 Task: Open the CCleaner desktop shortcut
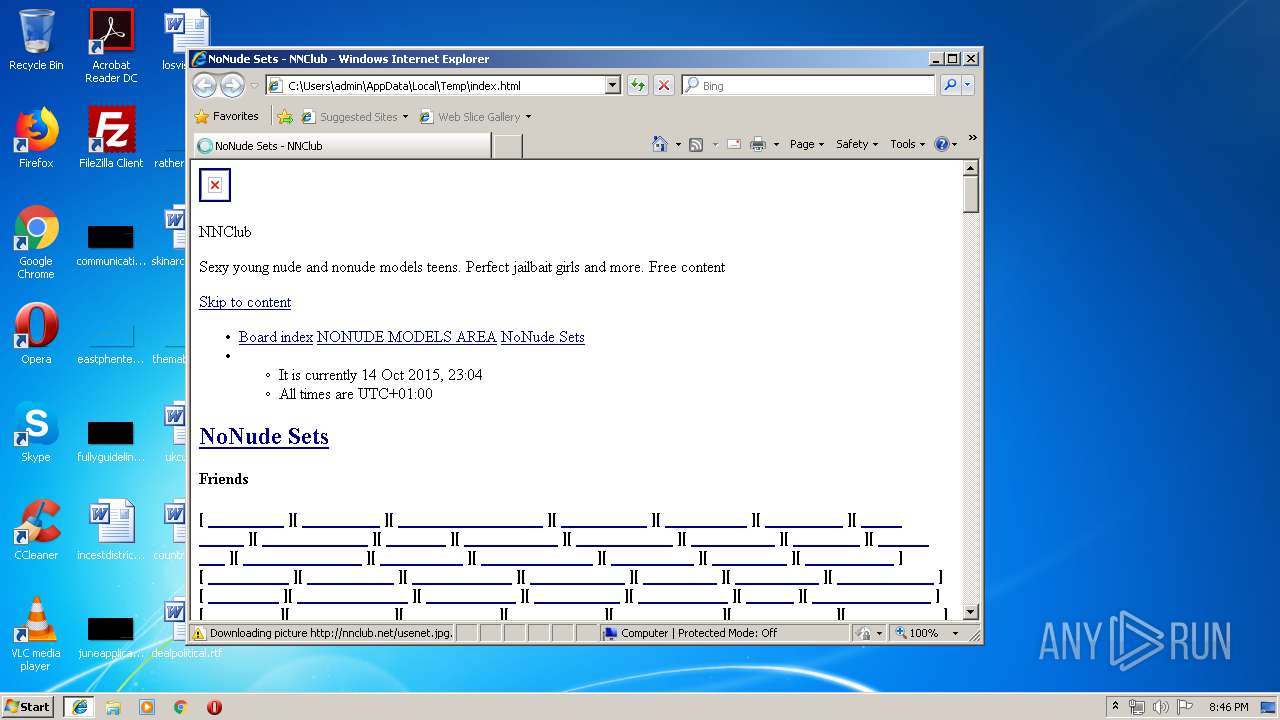pyautogui.click(x=36, y=530)
